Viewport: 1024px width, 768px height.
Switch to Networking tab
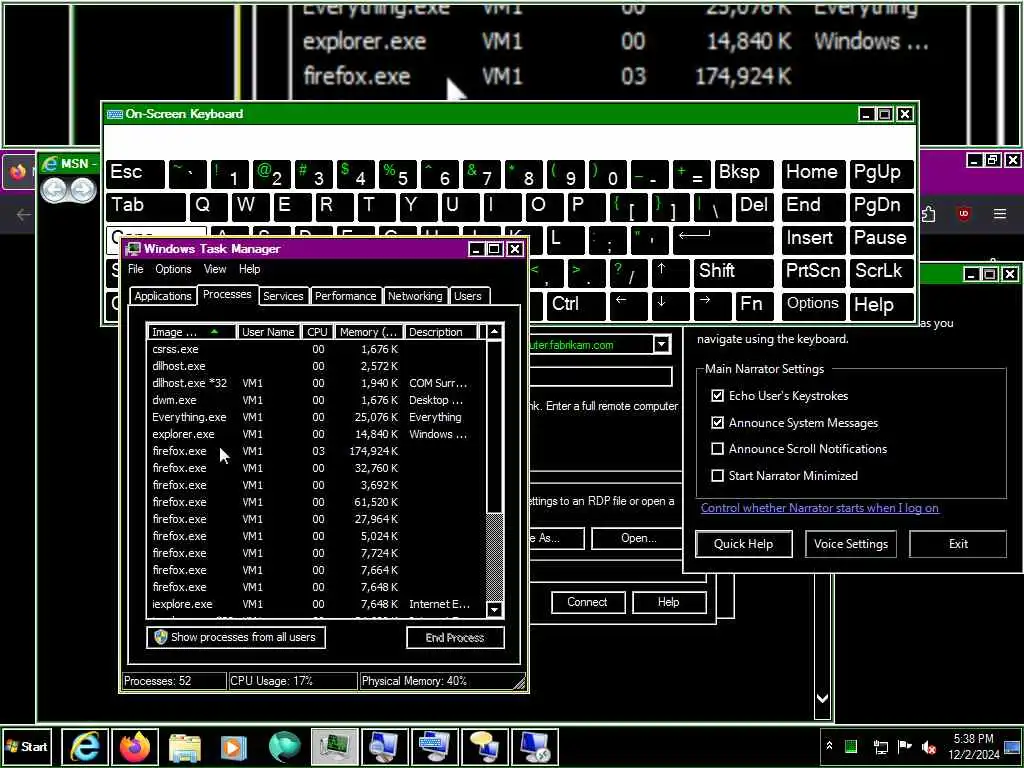(x=415, y=296)
